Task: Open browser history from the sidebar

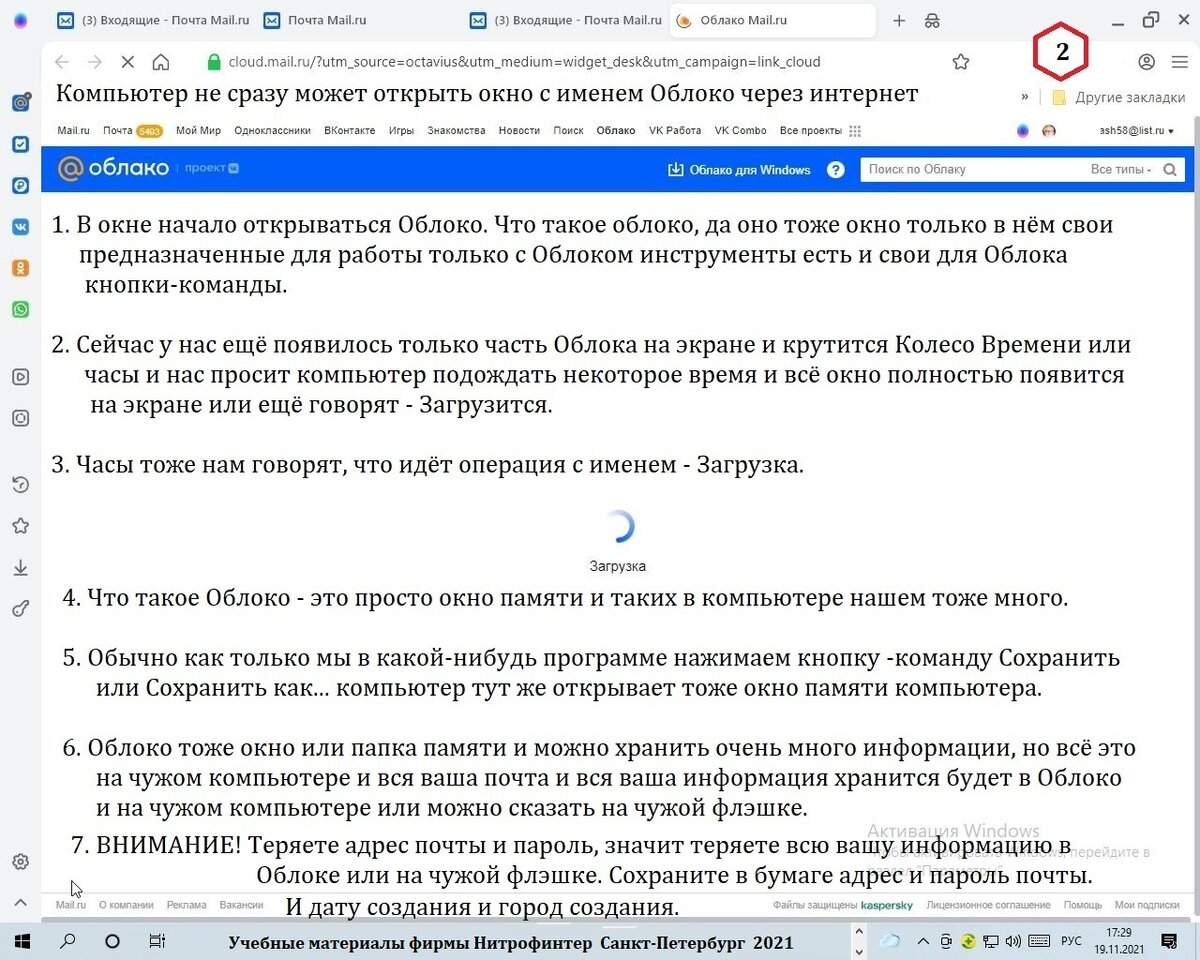Action: point(20,484)
